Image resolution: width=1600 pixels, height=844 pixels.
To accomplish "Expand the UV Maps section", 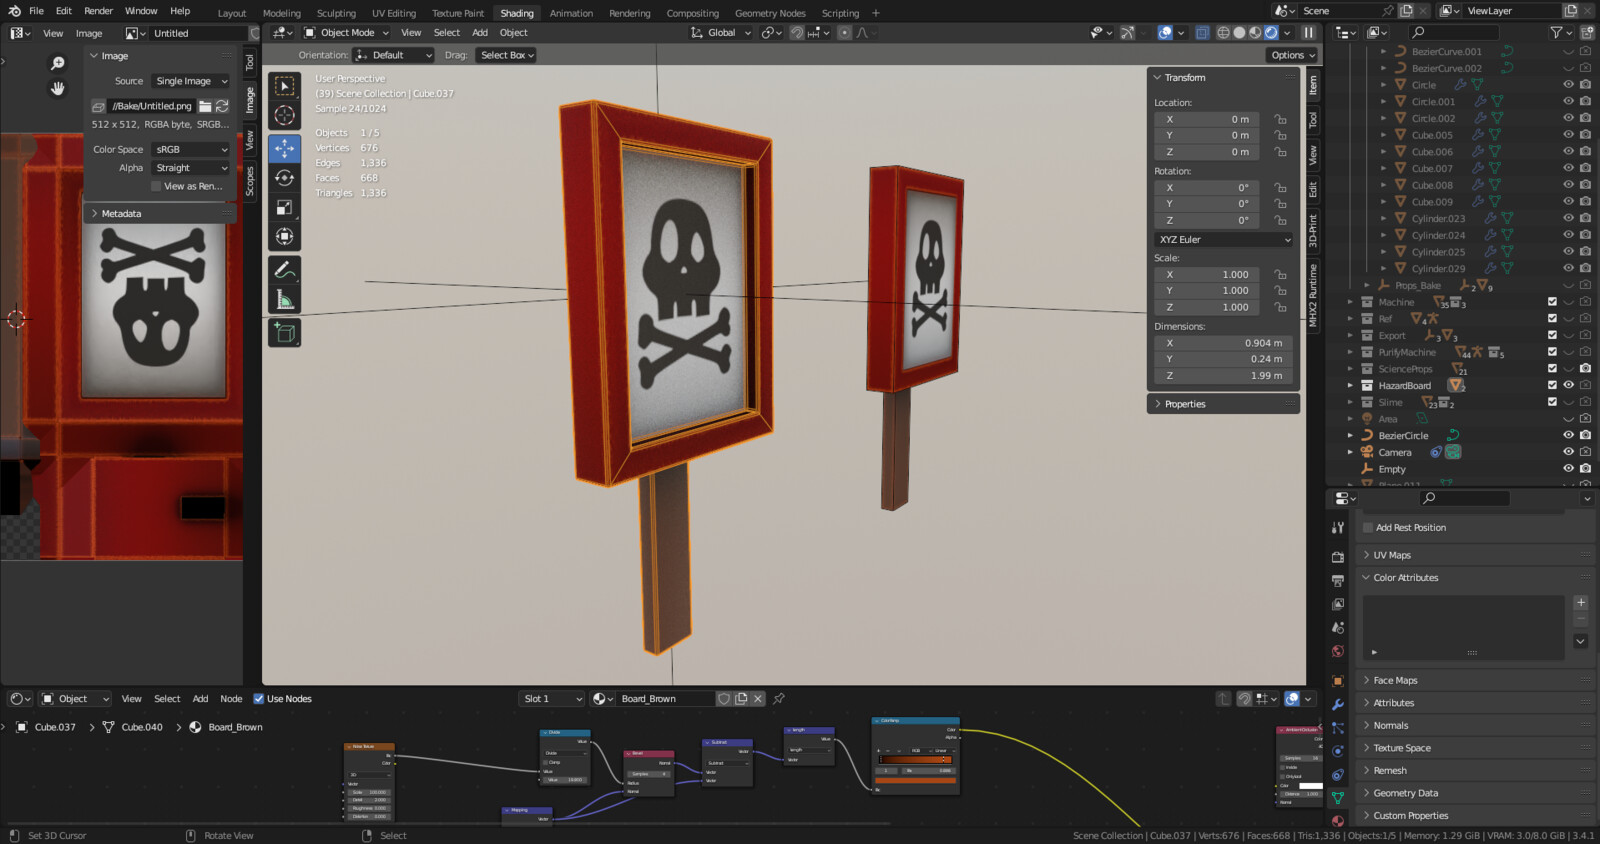I will [1476, 555].
